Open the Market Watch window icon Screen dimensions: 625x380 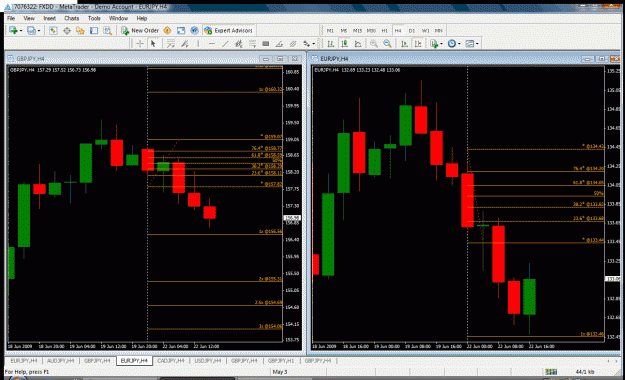[53, 30]
